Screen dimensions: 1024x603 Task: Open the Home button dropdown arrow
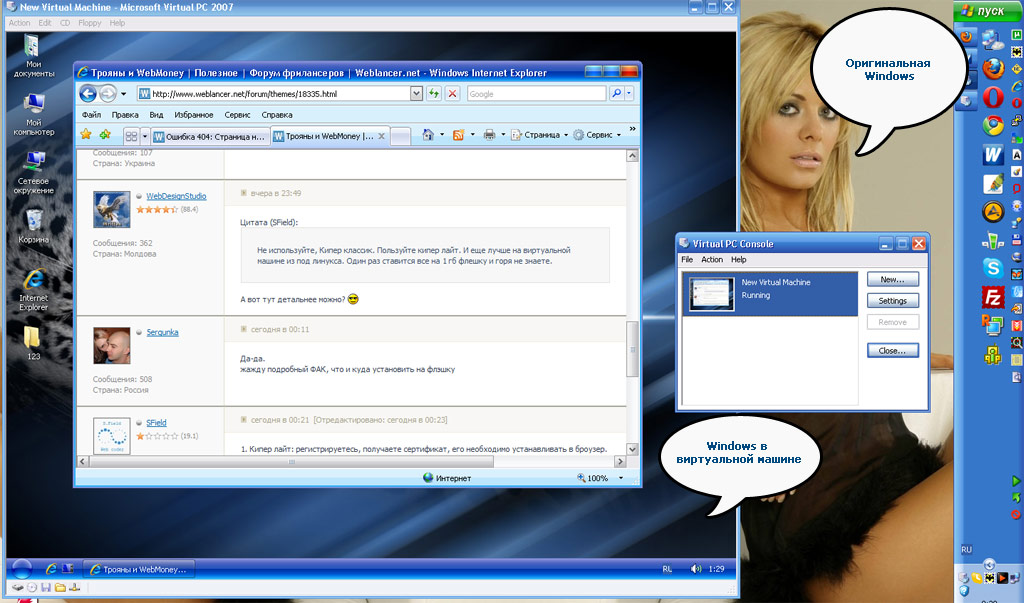[441, 135]
